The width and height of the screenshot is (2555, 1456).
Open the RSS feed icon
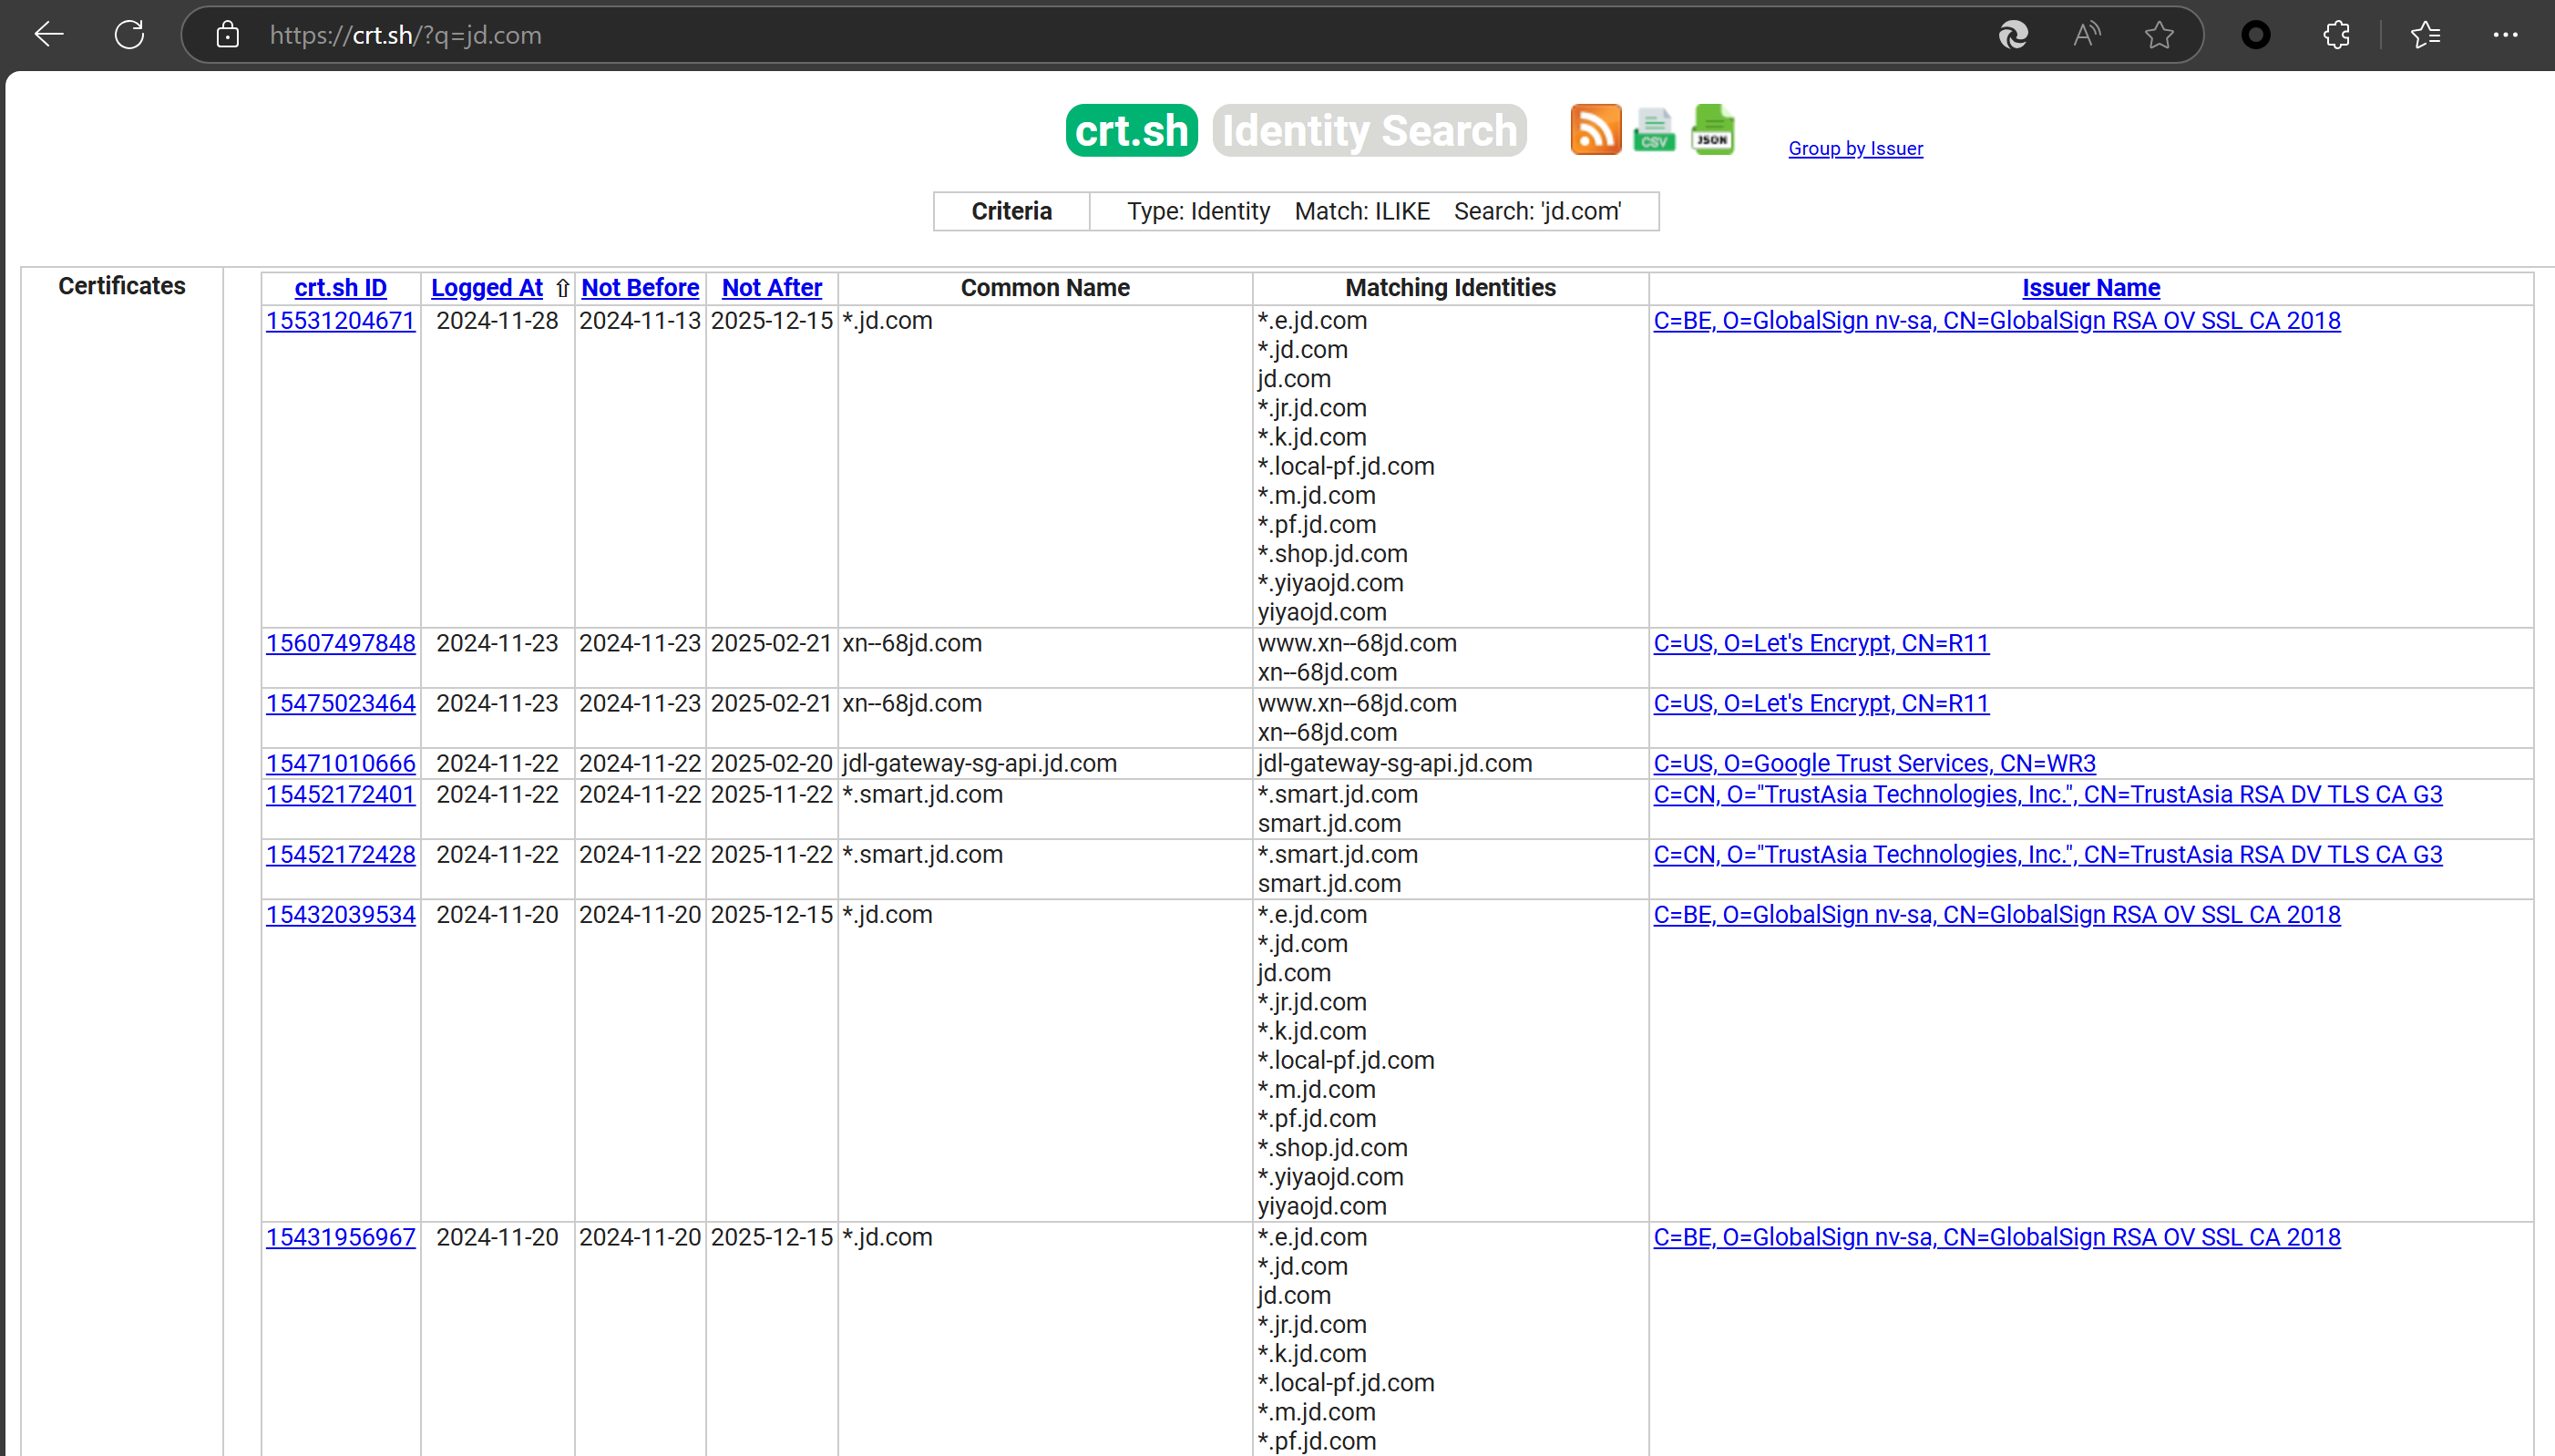(x=1596, y=130)
